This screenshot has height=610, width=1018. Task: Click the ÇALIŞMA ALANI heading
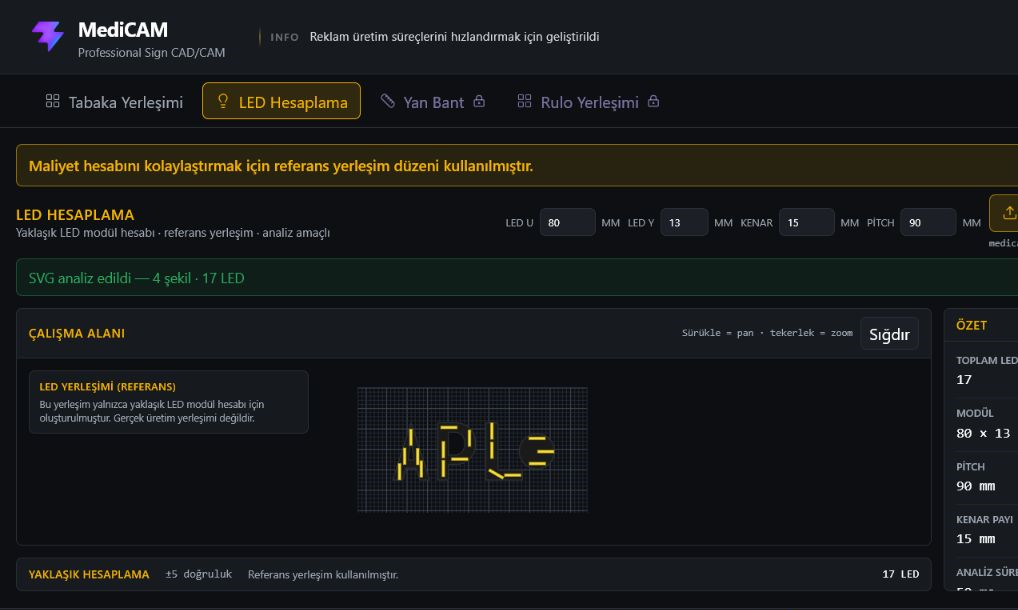pos(77,334)
